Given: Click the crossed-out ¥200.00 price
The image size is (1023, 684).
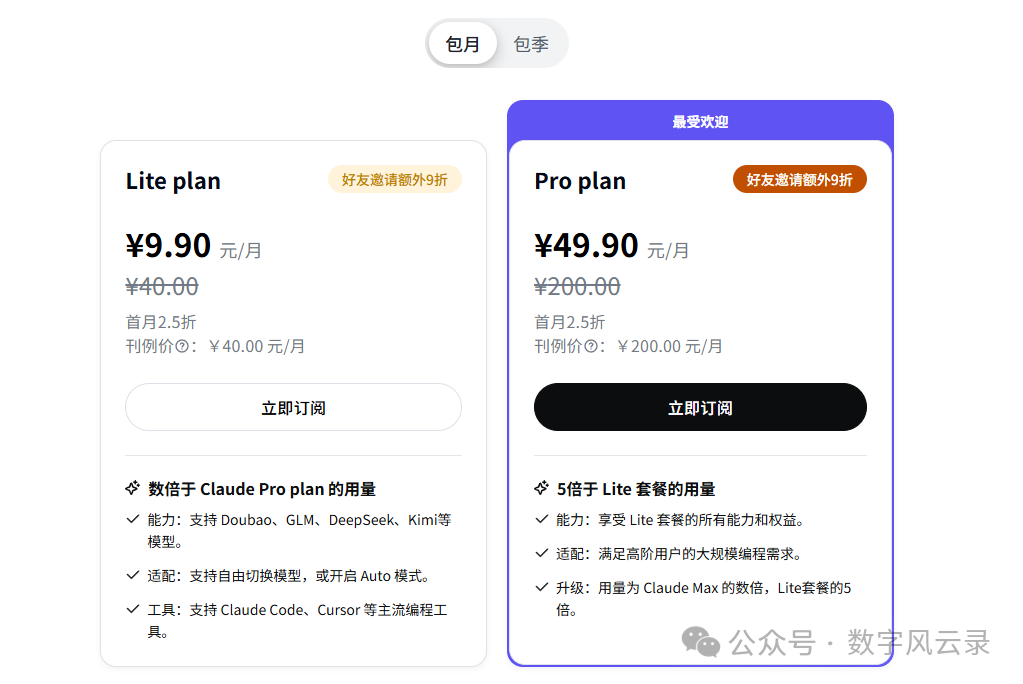Looking at the screenshot, I should [577, 287].
